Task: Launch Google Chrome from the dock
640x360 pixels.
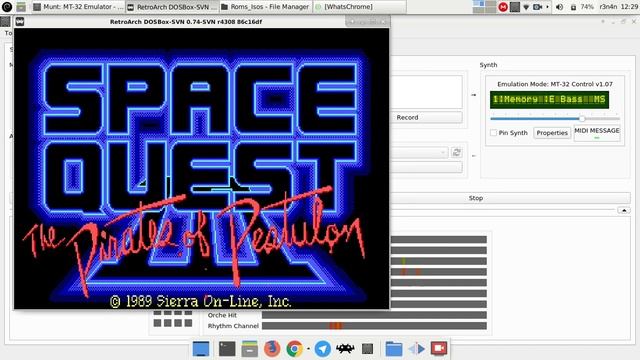Action: (294, 349)
